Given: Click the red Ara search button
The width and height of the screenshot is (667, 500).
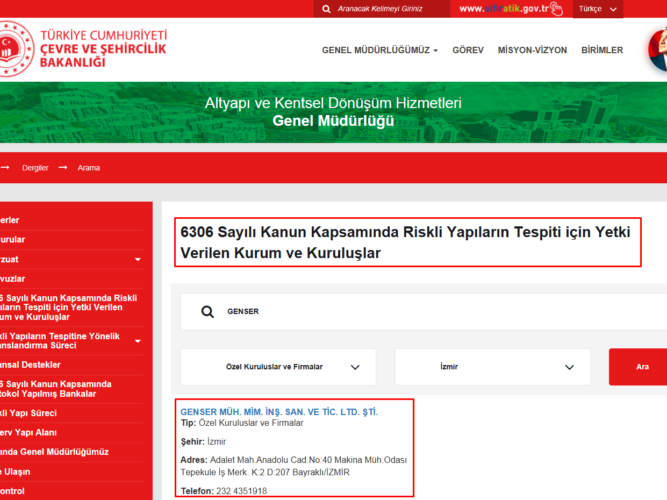Looking at the screenshot, I should pos(638,367).
